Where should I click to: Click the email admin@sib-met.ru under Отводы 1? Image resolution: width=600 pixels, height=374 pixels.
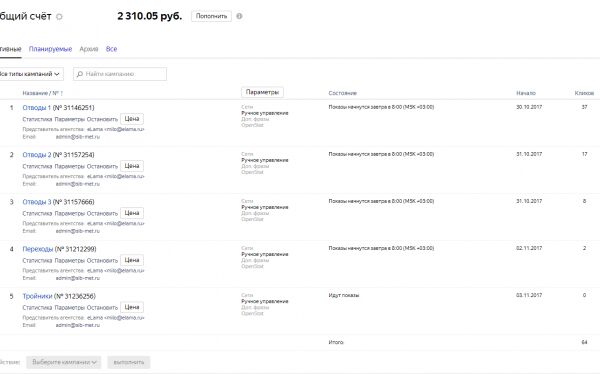[x=78, y=137]
